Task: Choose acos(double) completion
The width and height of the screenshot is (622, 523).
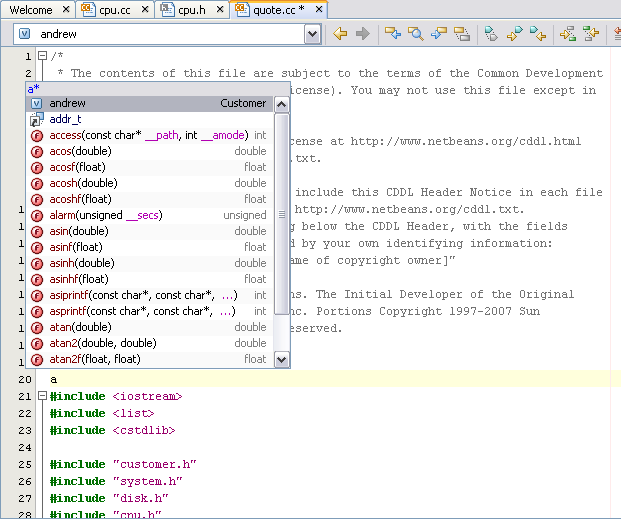Action: coord(150,151)
